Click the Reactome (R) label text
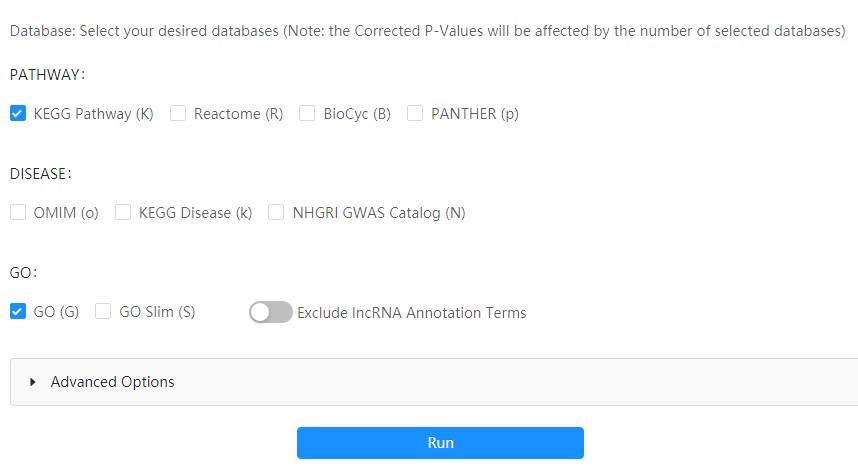This screenshot has height=475, width=858. coord(239,114)
